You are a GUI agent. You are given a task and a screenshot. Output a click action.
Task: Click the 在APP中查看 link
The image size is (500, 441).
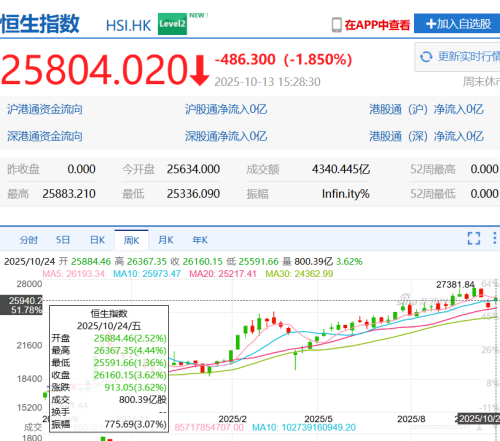click(377, 25)
